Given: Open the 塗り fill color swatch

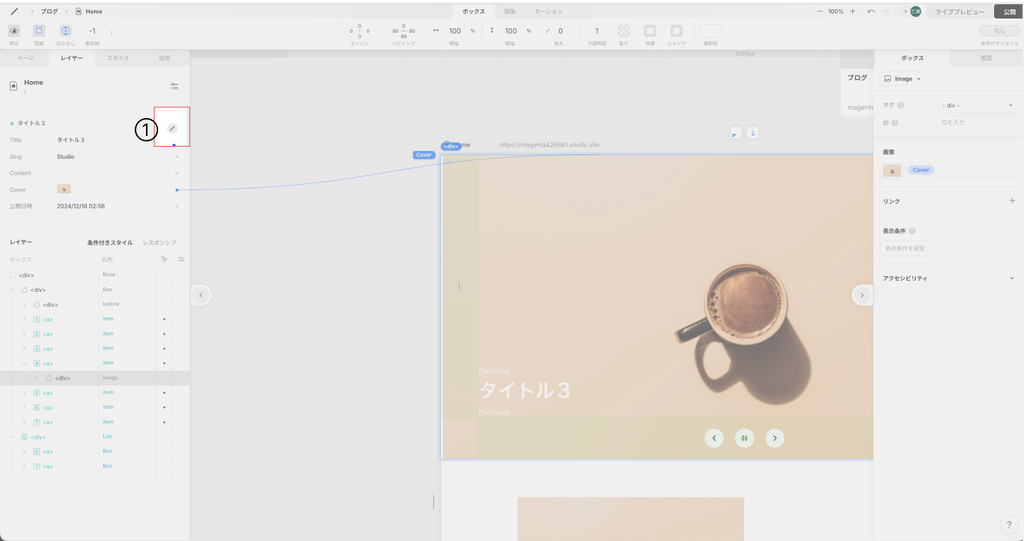Looking at the screenshot, I should point(623,31).
